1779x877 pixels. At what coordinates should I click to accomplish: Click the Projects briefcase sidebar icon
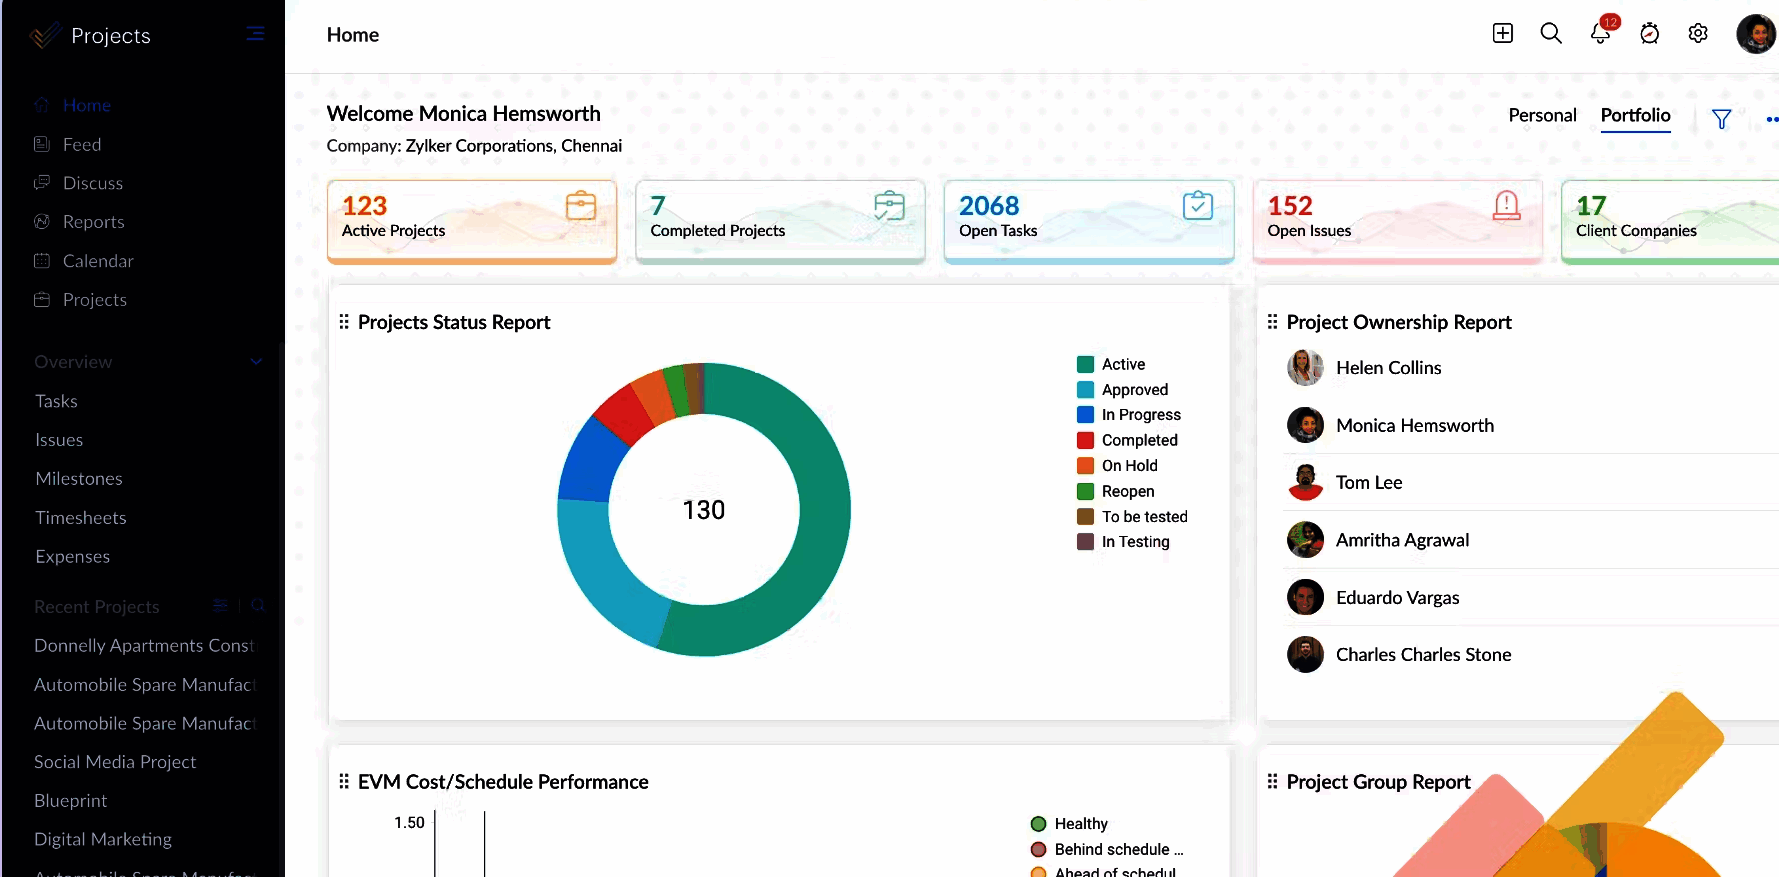click(41, 300)
